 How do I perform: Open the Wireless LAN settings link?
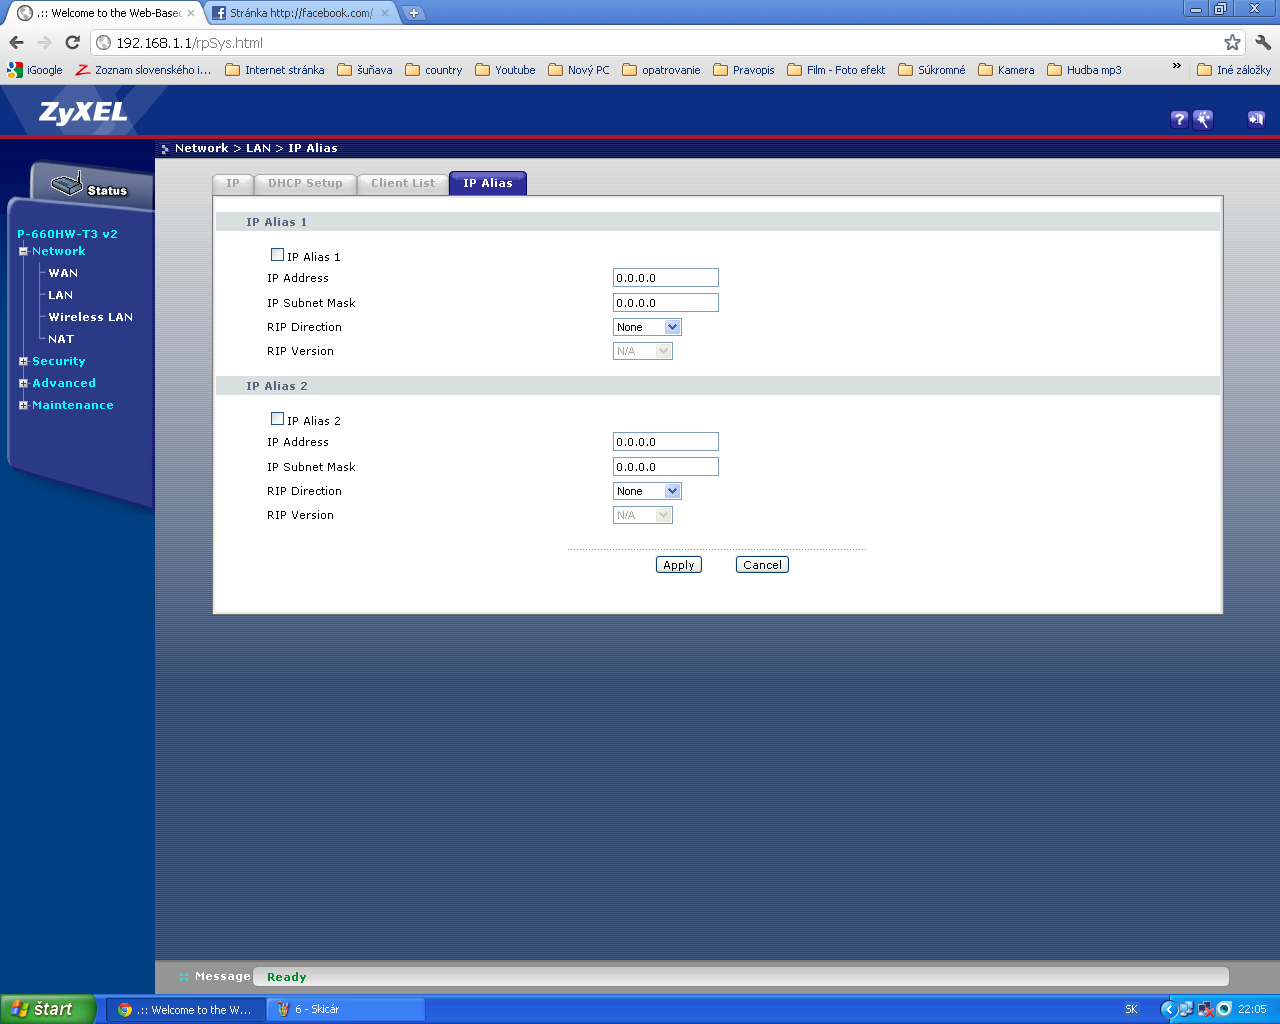(x=91, y=317)
